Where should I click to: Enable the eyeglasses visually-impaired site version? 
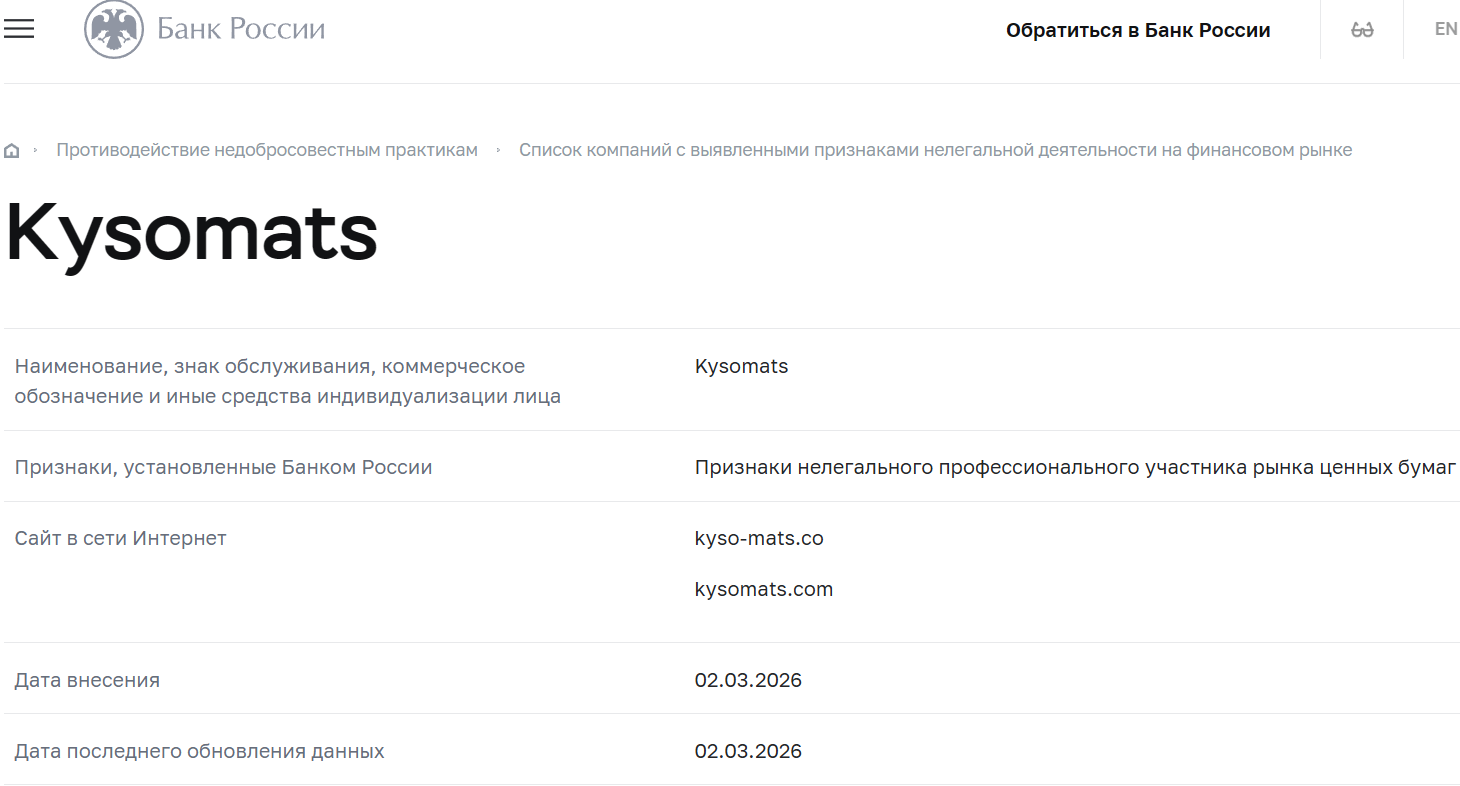(x=1361, y=29)
